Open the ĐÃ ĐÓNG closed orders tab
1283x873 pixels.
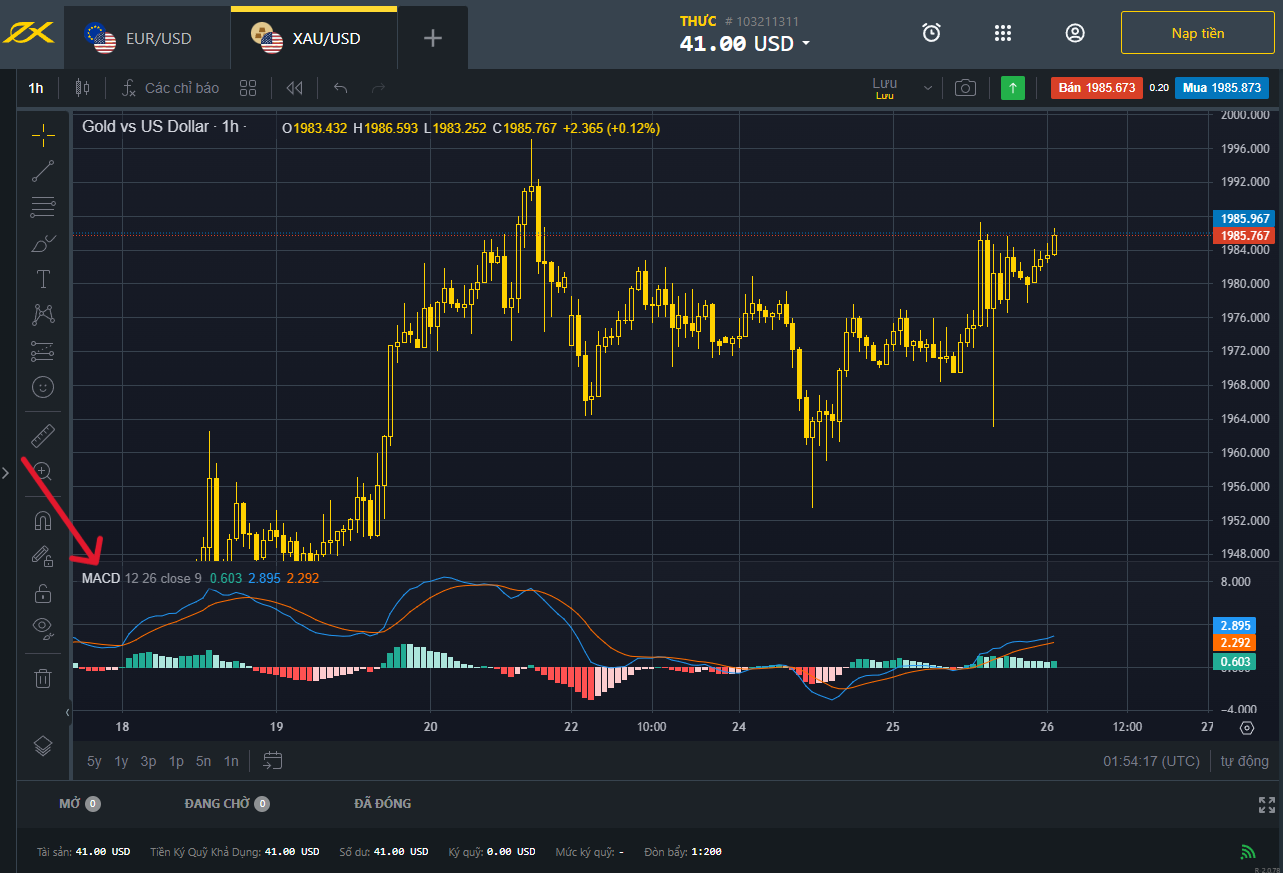click(383, 803)
